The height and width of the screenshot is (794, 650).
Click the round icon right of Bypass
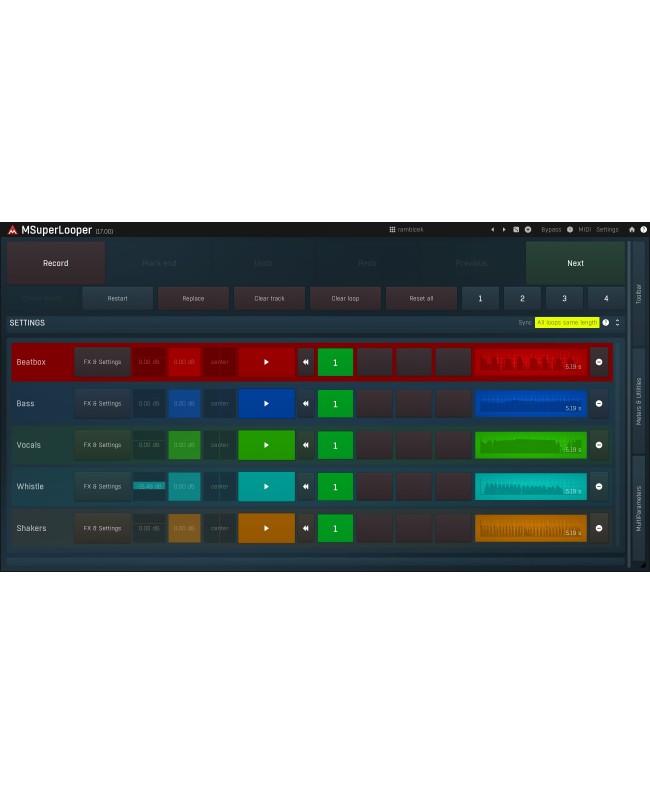[570, 229]
